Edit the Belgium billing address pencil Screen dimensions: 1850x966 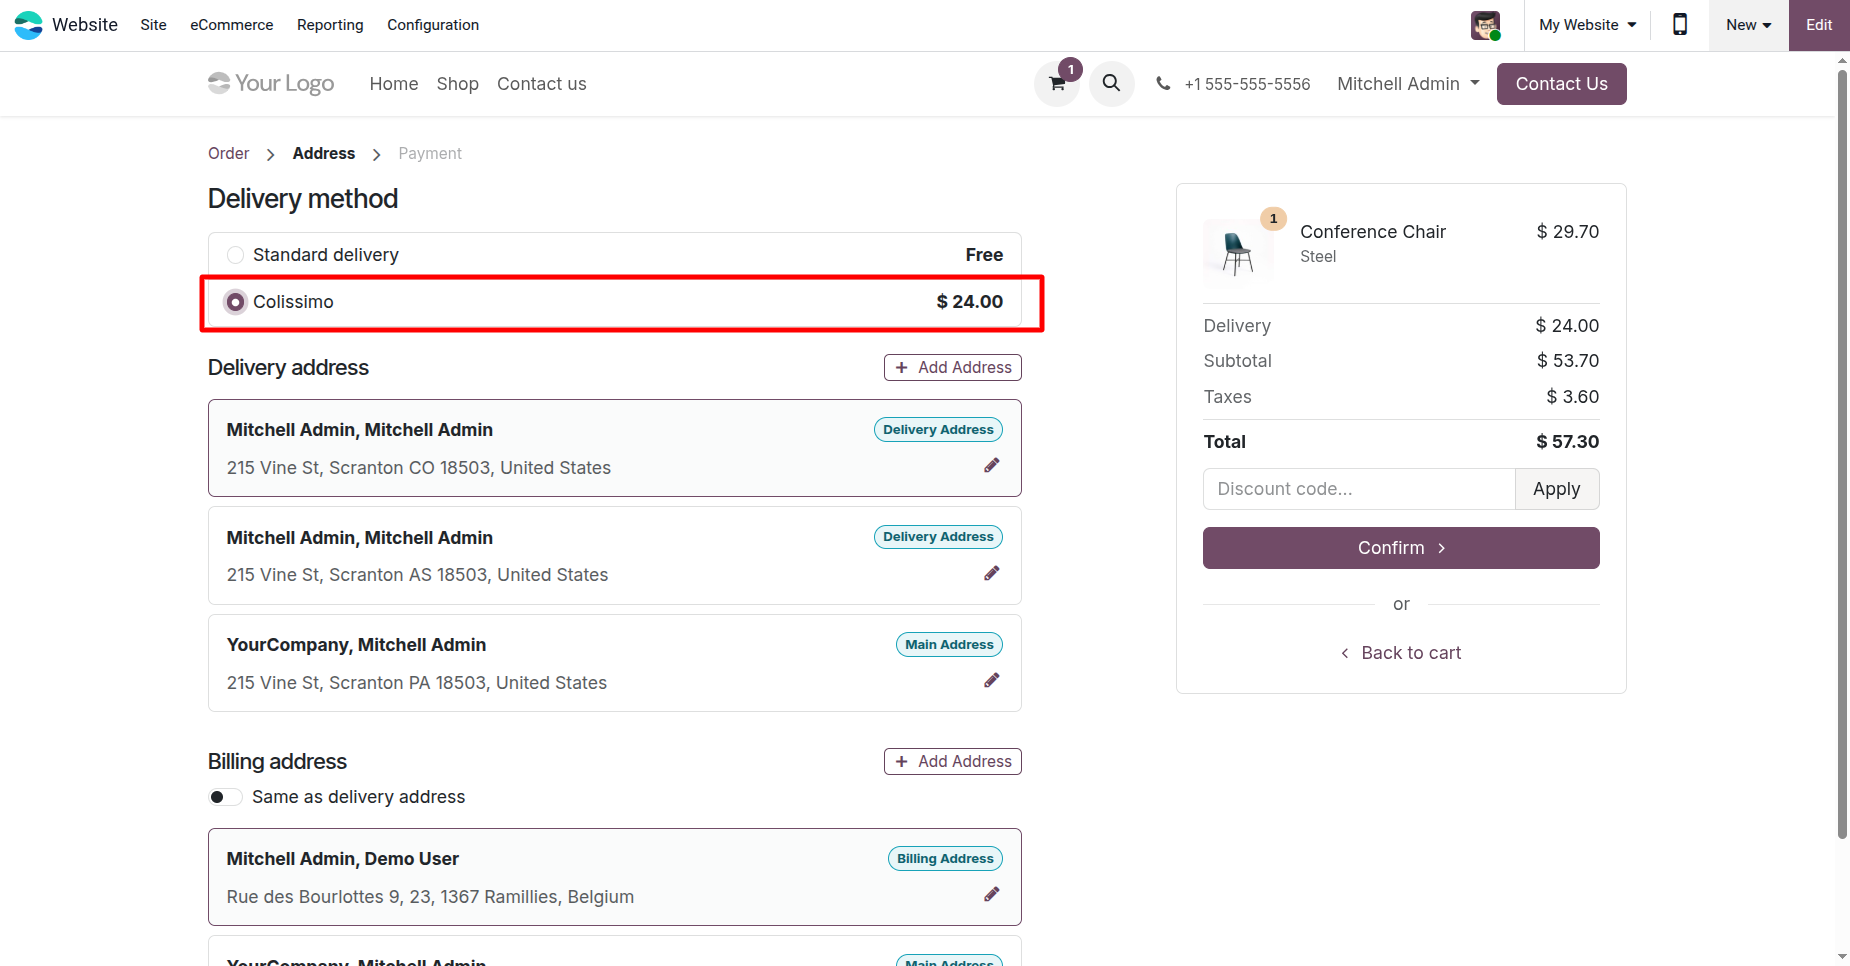click(991, 894)
